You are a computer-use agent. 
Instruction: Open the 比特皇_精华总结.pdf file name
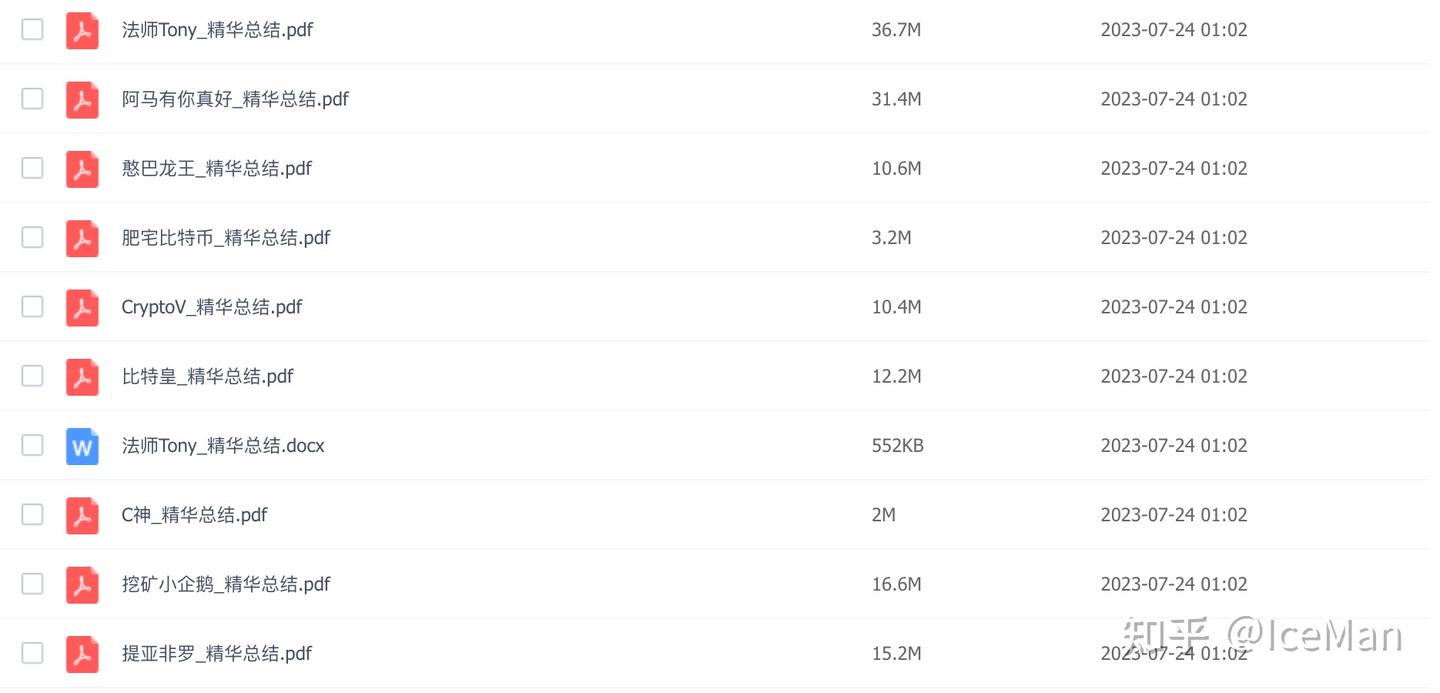208,376
